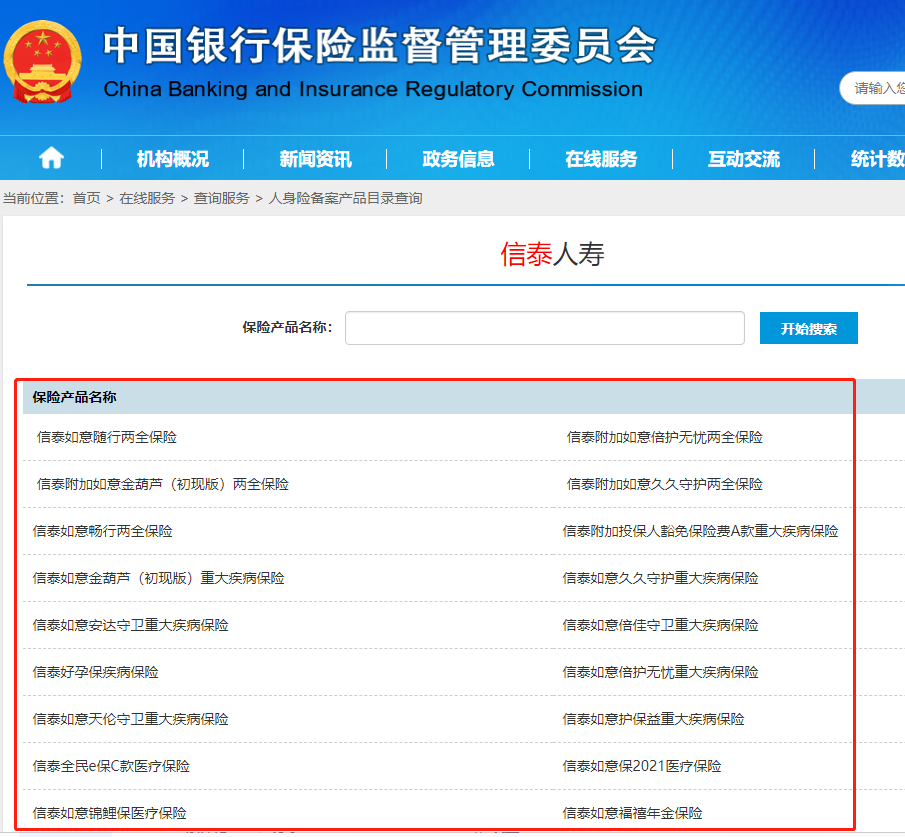The width and height of the screenshot is (905, 837).
Task: Click 首页 in the breadcrumb
Action: [x=87, y=198]
